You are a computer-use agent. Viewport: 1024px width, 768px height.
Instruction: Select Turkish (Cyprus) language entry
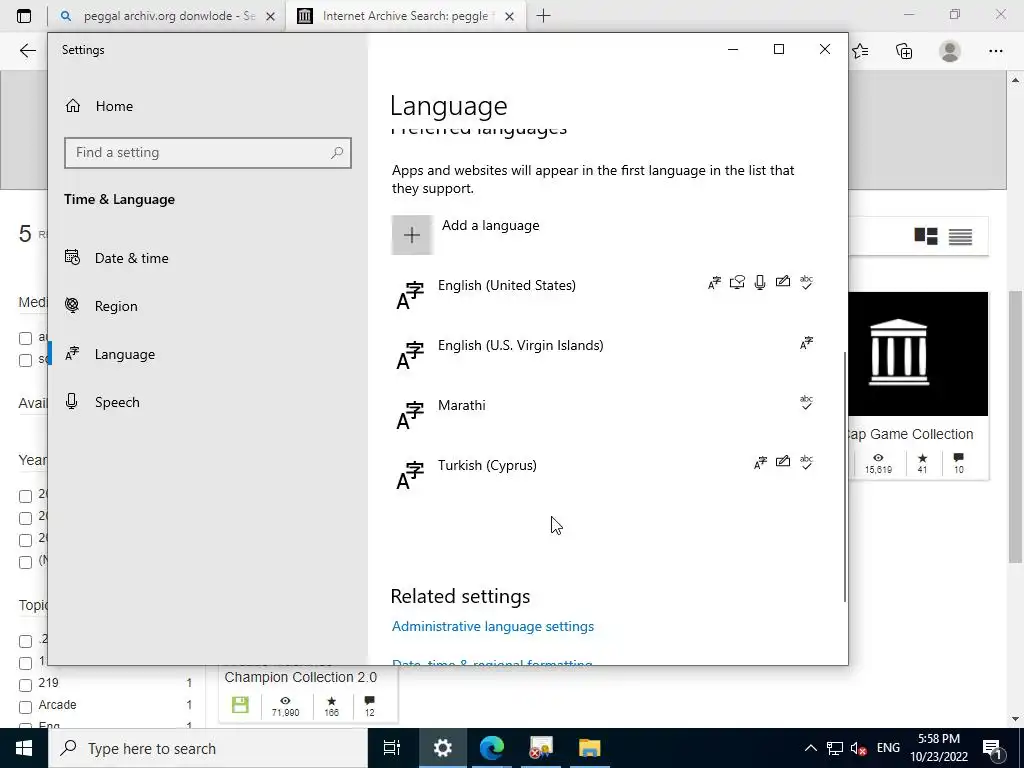604,474
